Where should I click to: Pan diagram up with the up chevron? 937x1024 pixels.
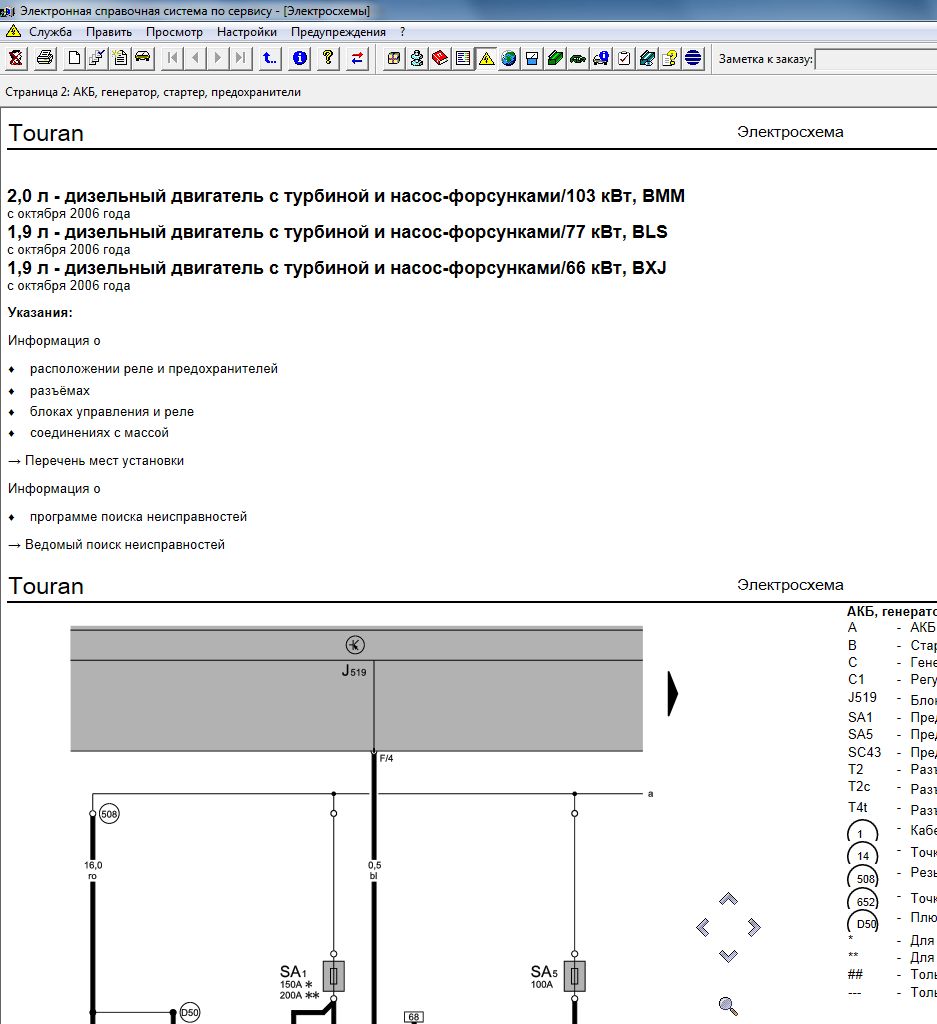[728, 899]
